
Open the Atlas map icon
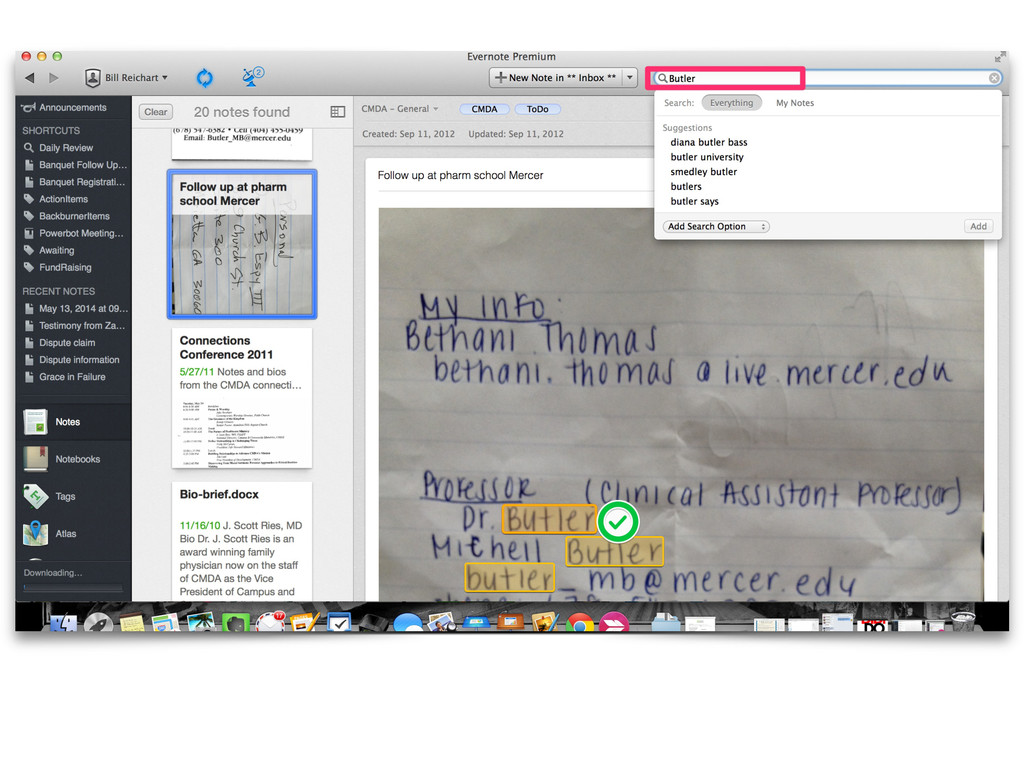pos(35,534)
